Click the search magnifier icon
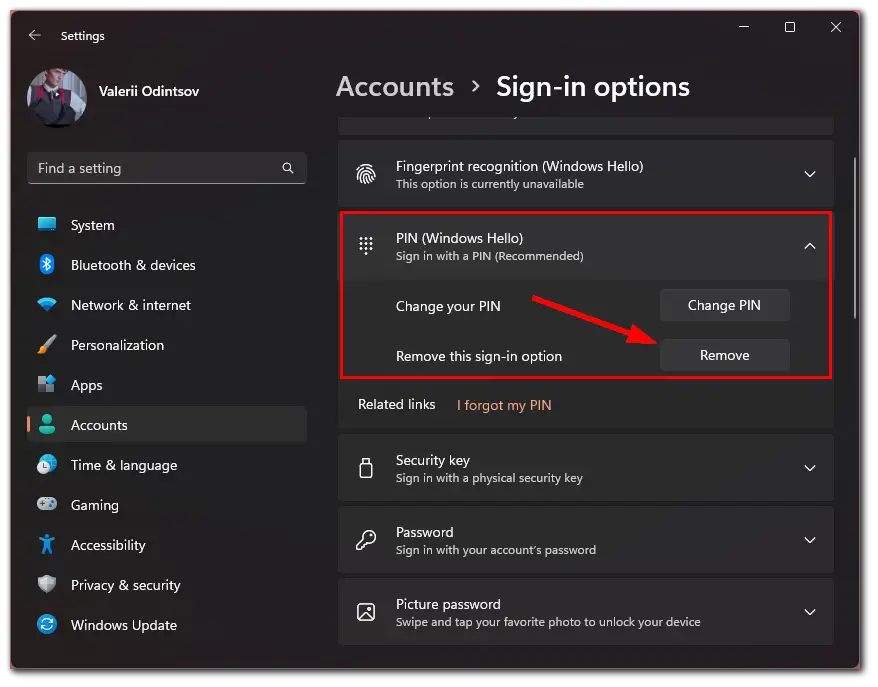This screenshot has width=878, height=687. tap(288, 168)
